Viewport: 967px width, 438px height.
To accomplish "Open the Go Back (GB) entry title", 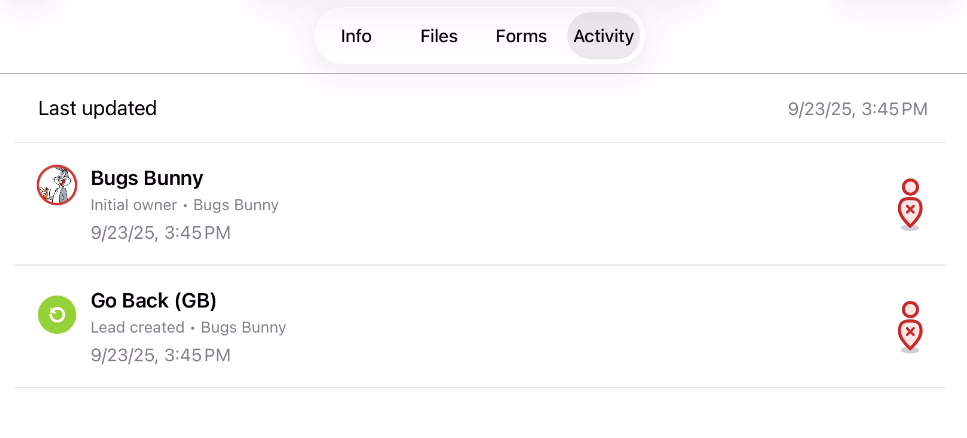I will pyautogui.click(x=154, y=300).
